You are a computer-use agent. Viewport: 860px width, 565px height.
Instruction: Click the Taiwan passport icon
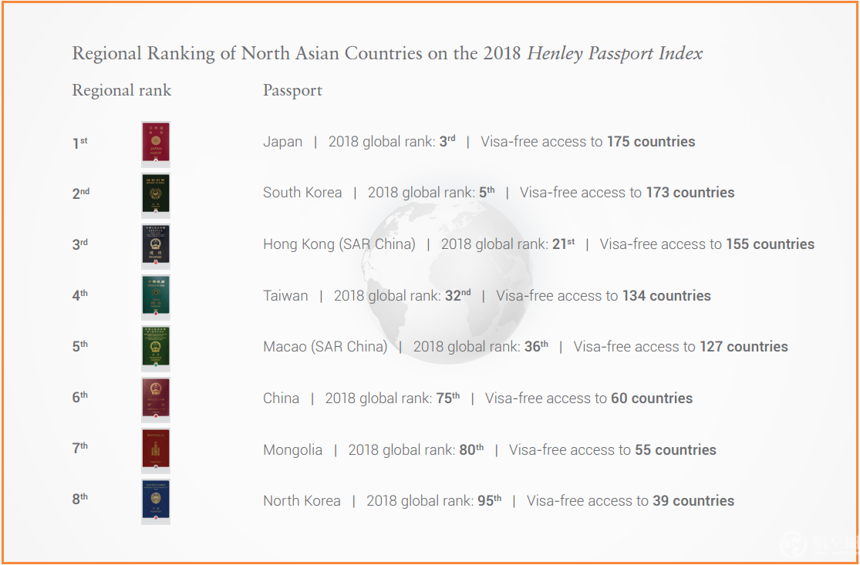point(155,296)
